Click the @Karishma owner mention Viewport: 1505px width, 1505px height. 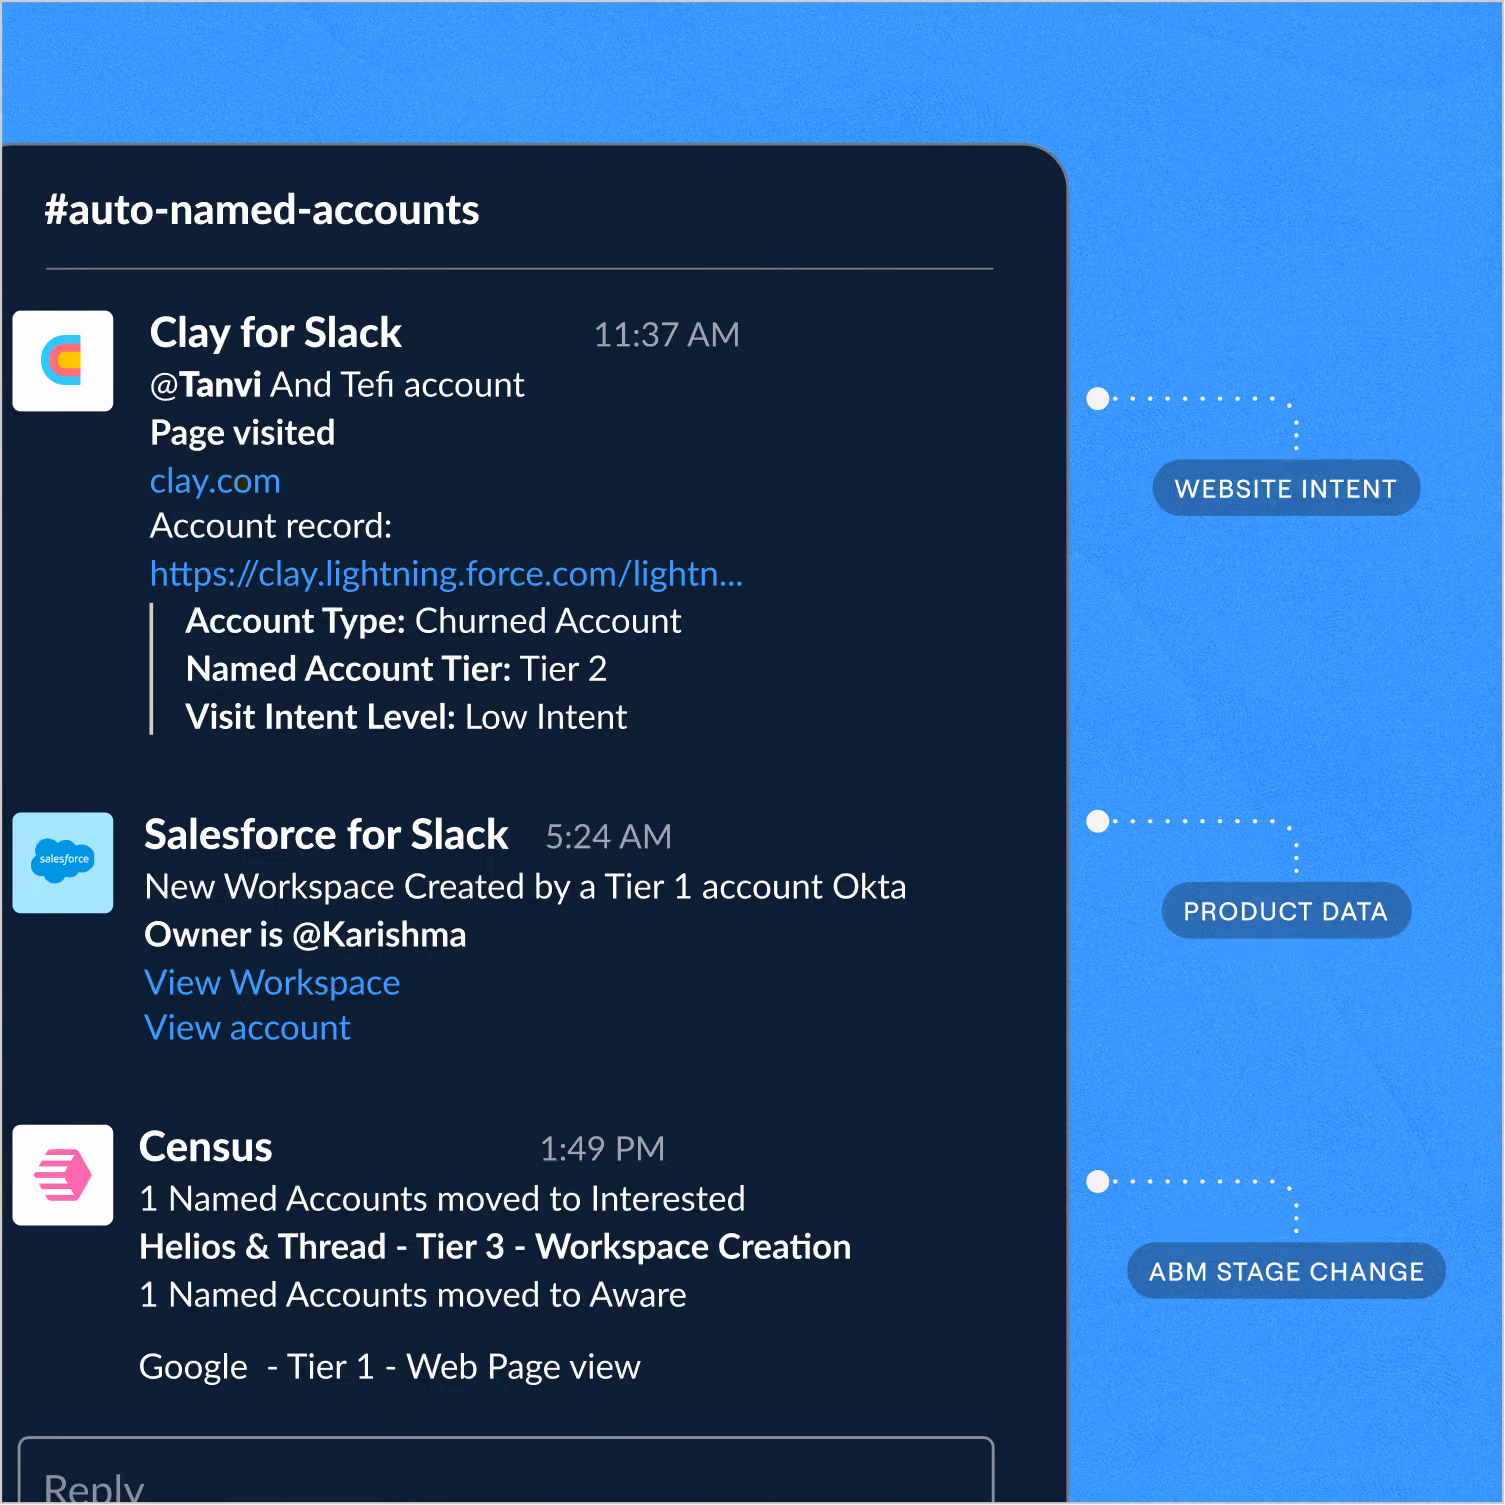tap(379, 935)
